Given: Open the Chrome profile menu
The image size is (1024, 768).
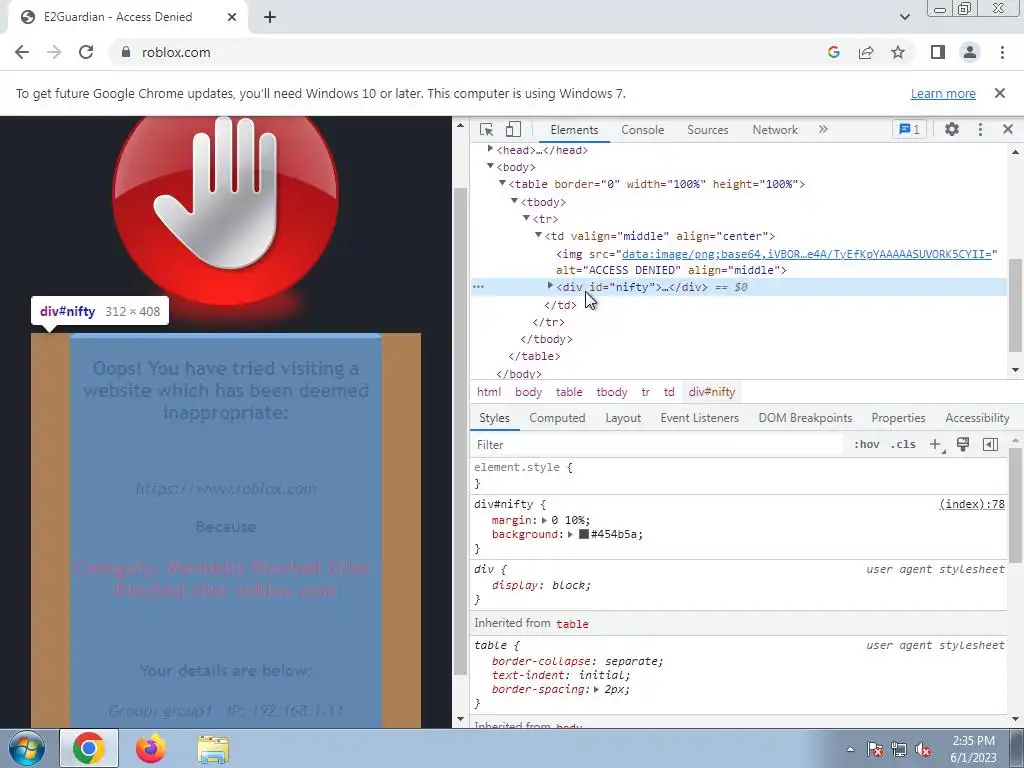Looking at the screenshot, I should (970, 52).
